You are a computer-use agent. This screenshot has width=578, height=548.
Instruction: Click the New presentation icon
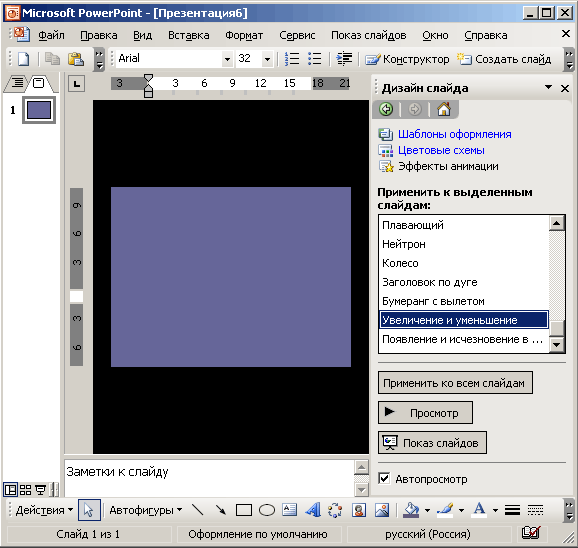click(x=24, y=59)
